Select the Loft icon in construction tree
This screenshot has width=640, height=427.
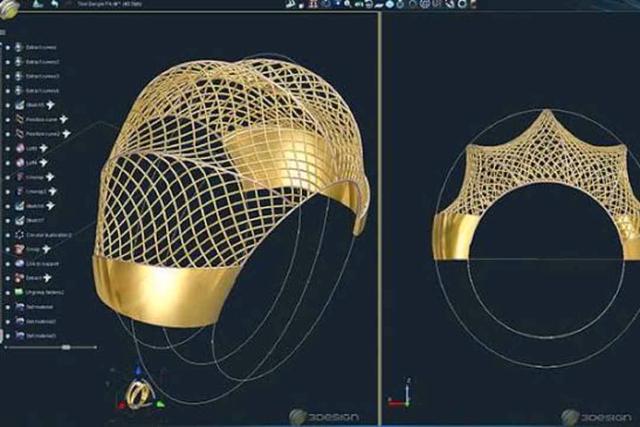pyautogui.click(x=22, y=147)
